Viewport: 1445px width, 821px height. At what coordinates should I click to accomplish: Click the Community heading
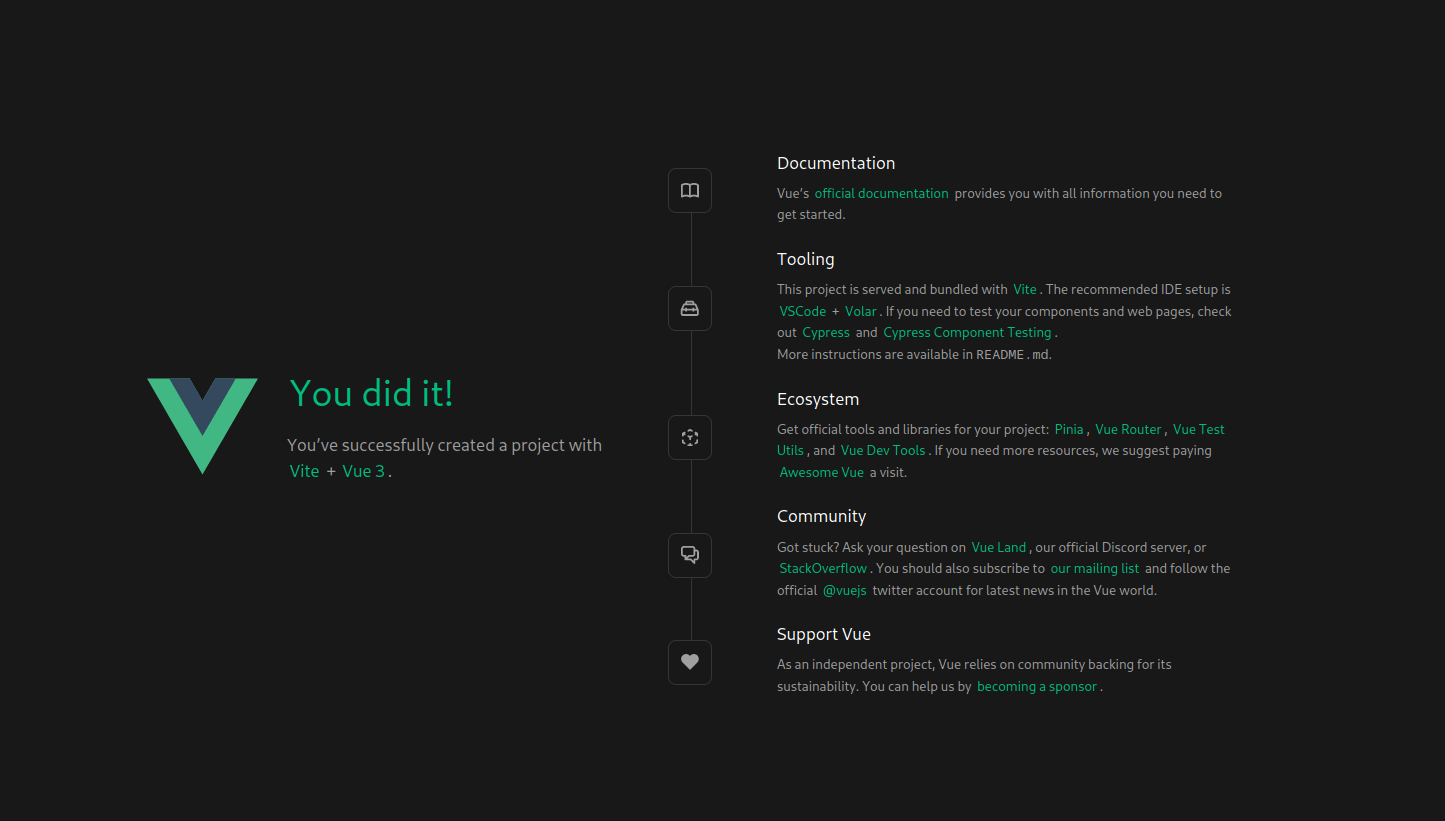pyautogui.click(x=821, y=516)
